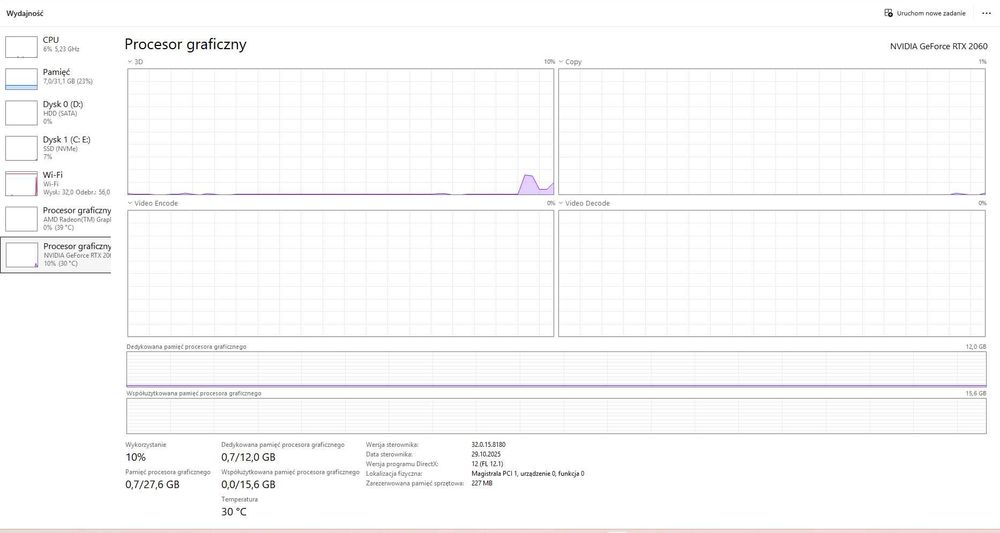Select the Pamięć memory entry
This screenshot has width=1000, height=533.
[x=56, y=78]
